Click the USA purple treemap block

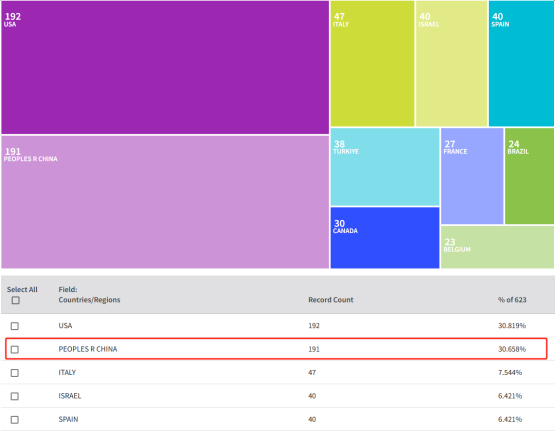pos(165,67)
